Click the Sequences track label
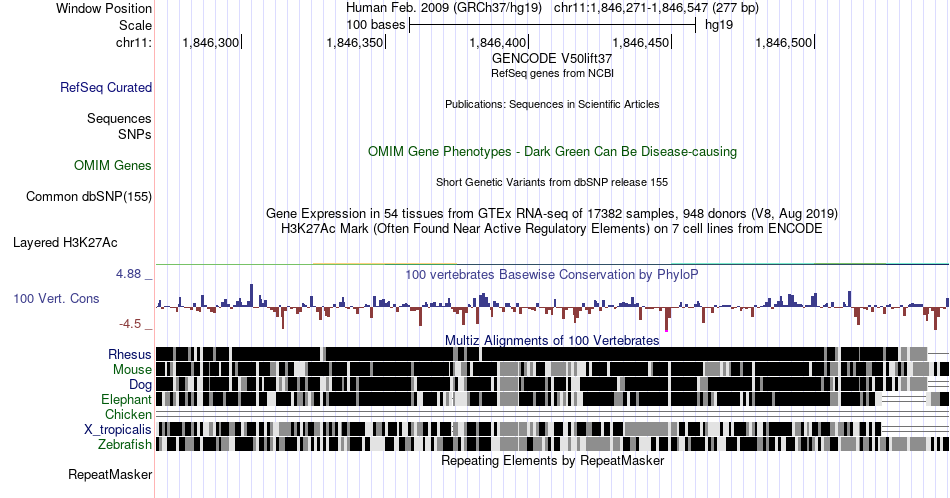950x498 pixels. tap(119, 118)
